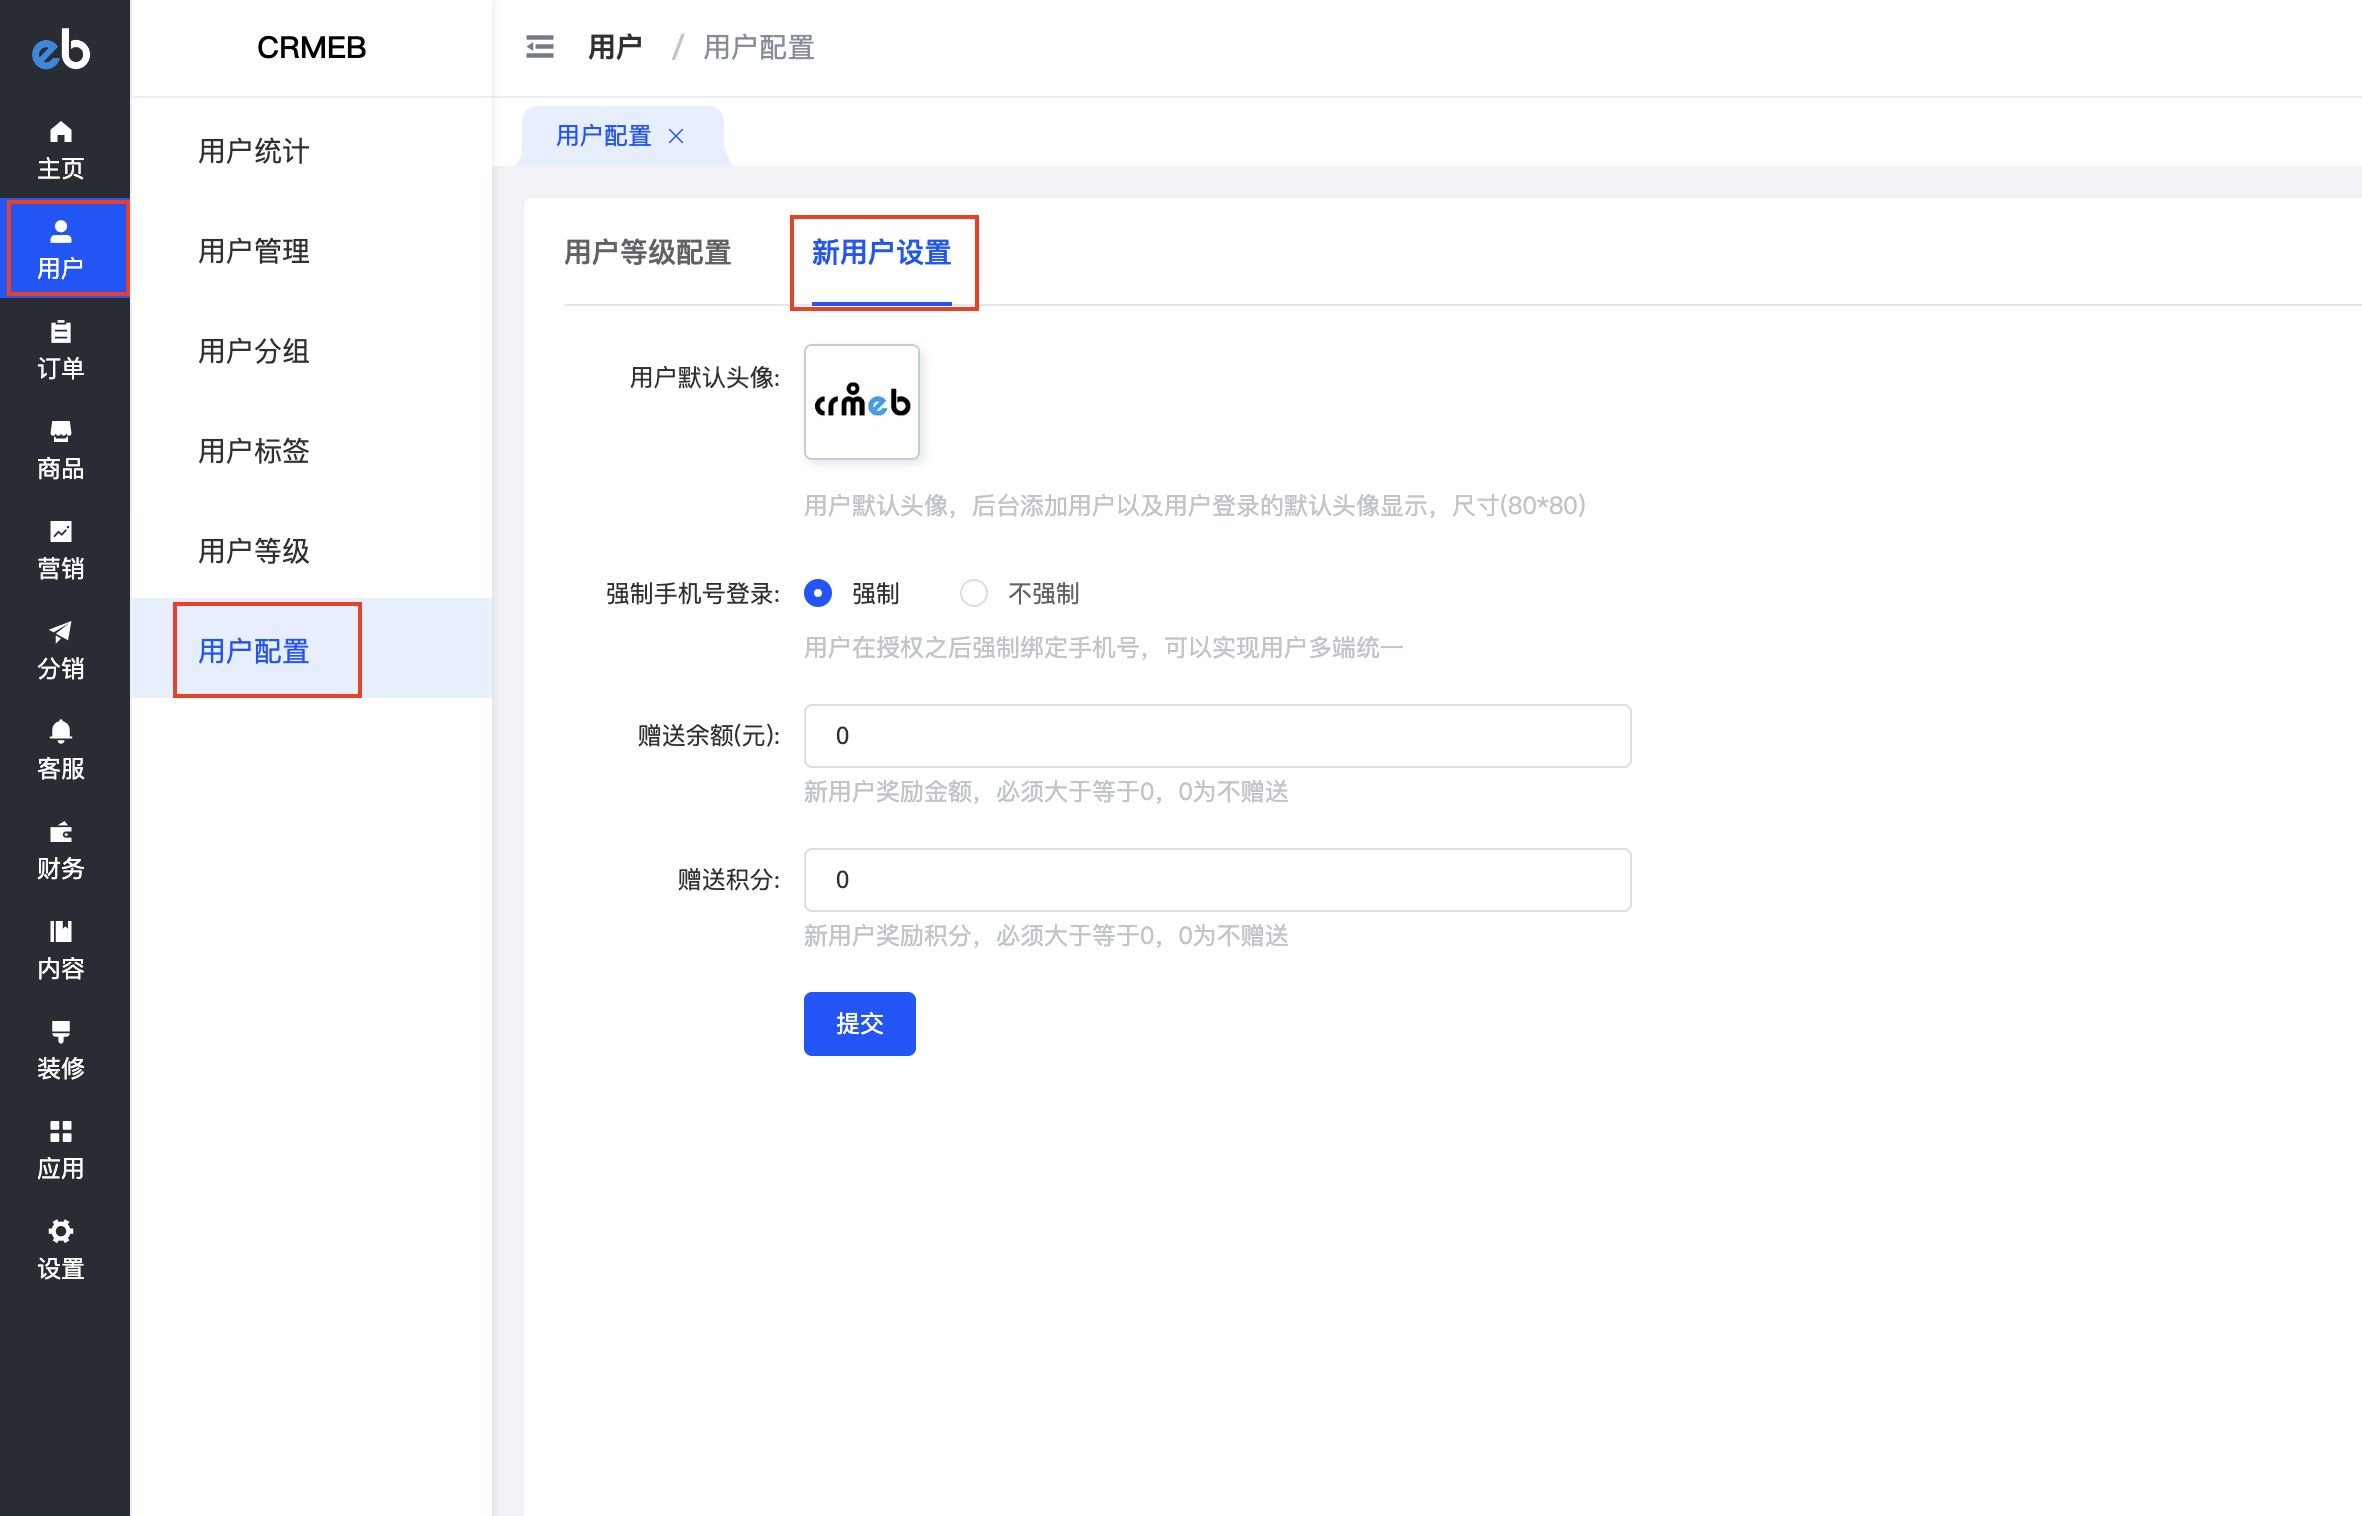
Task: Focus the 赠送余额(元) input field
Action: (1217, 735)
